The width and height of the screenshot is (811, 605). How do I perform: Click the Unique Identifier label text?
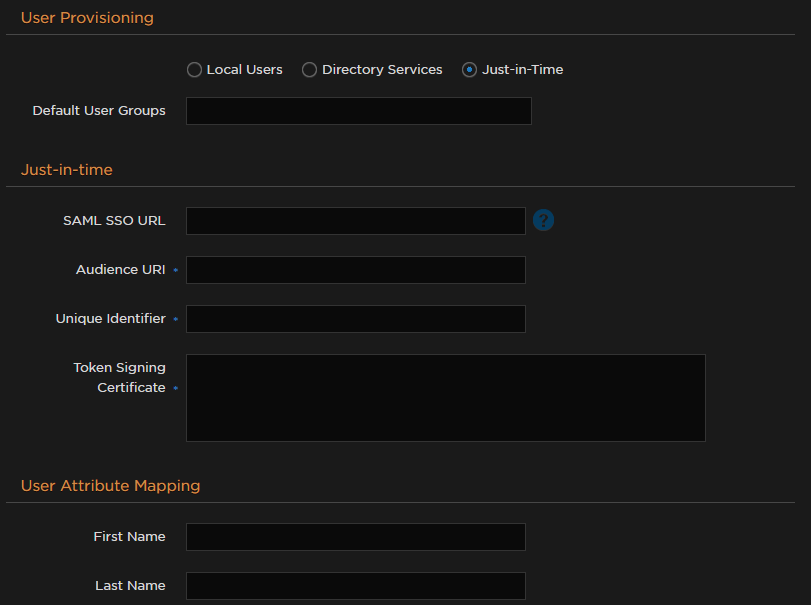(x=110, y=319)
